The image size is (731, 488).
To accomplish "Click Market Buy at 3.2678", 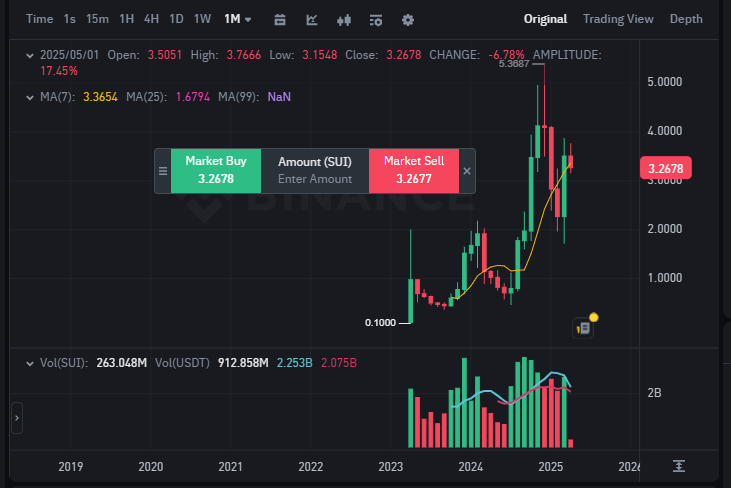I will point(216,171).
